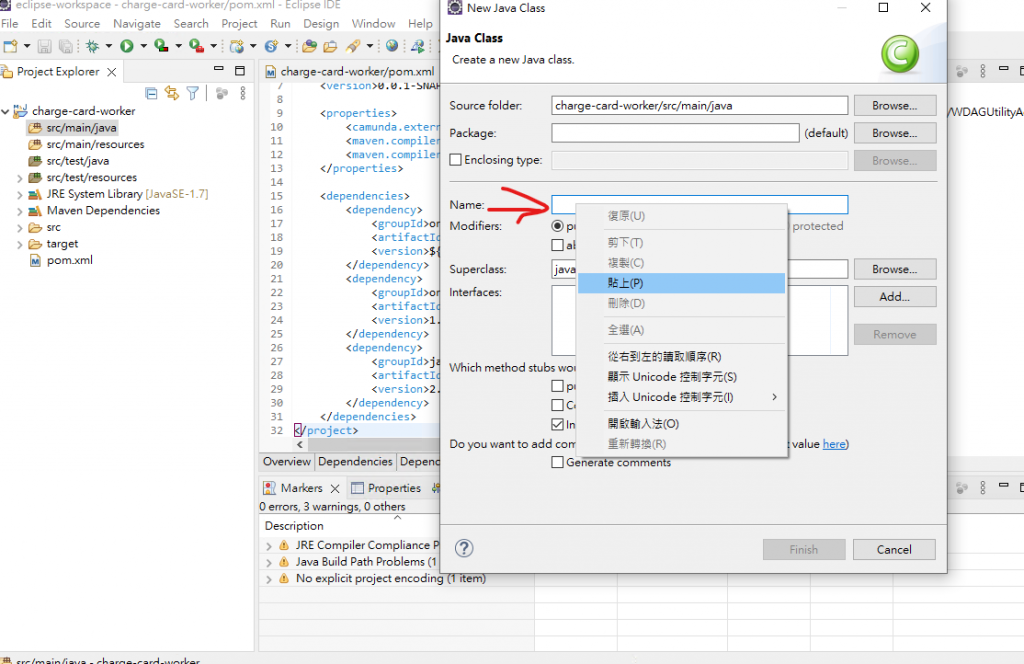Click the Save All toolbar icon

pyautogui.click(x=65, y=46)
